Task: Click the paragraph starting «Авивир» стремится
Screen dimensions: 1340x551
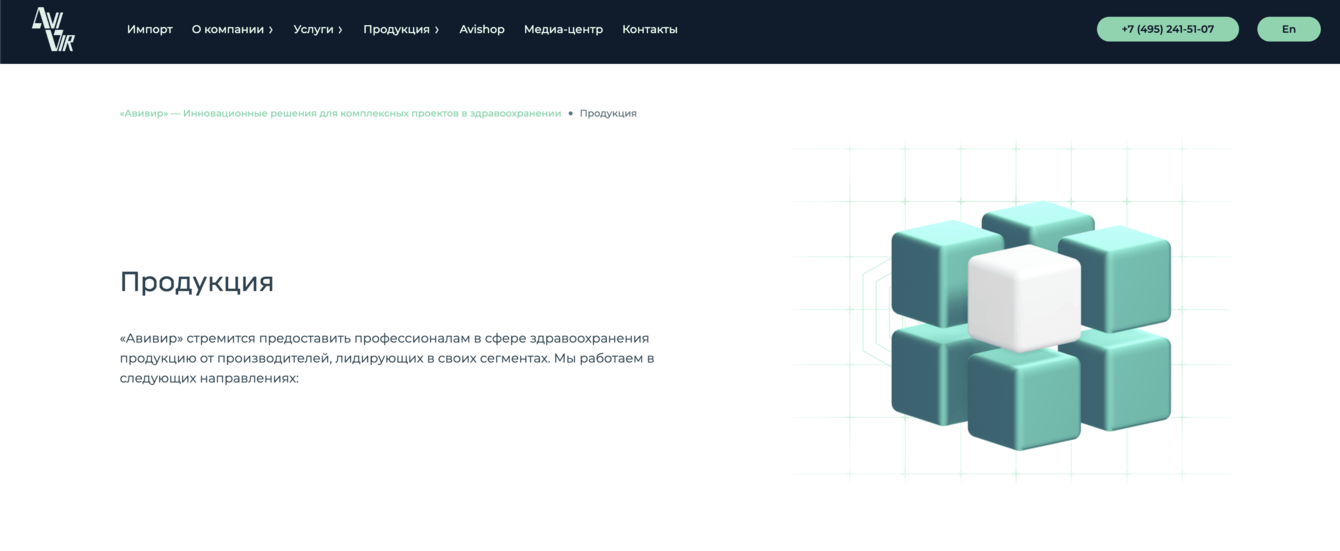Action: click(x=387, y=358)
